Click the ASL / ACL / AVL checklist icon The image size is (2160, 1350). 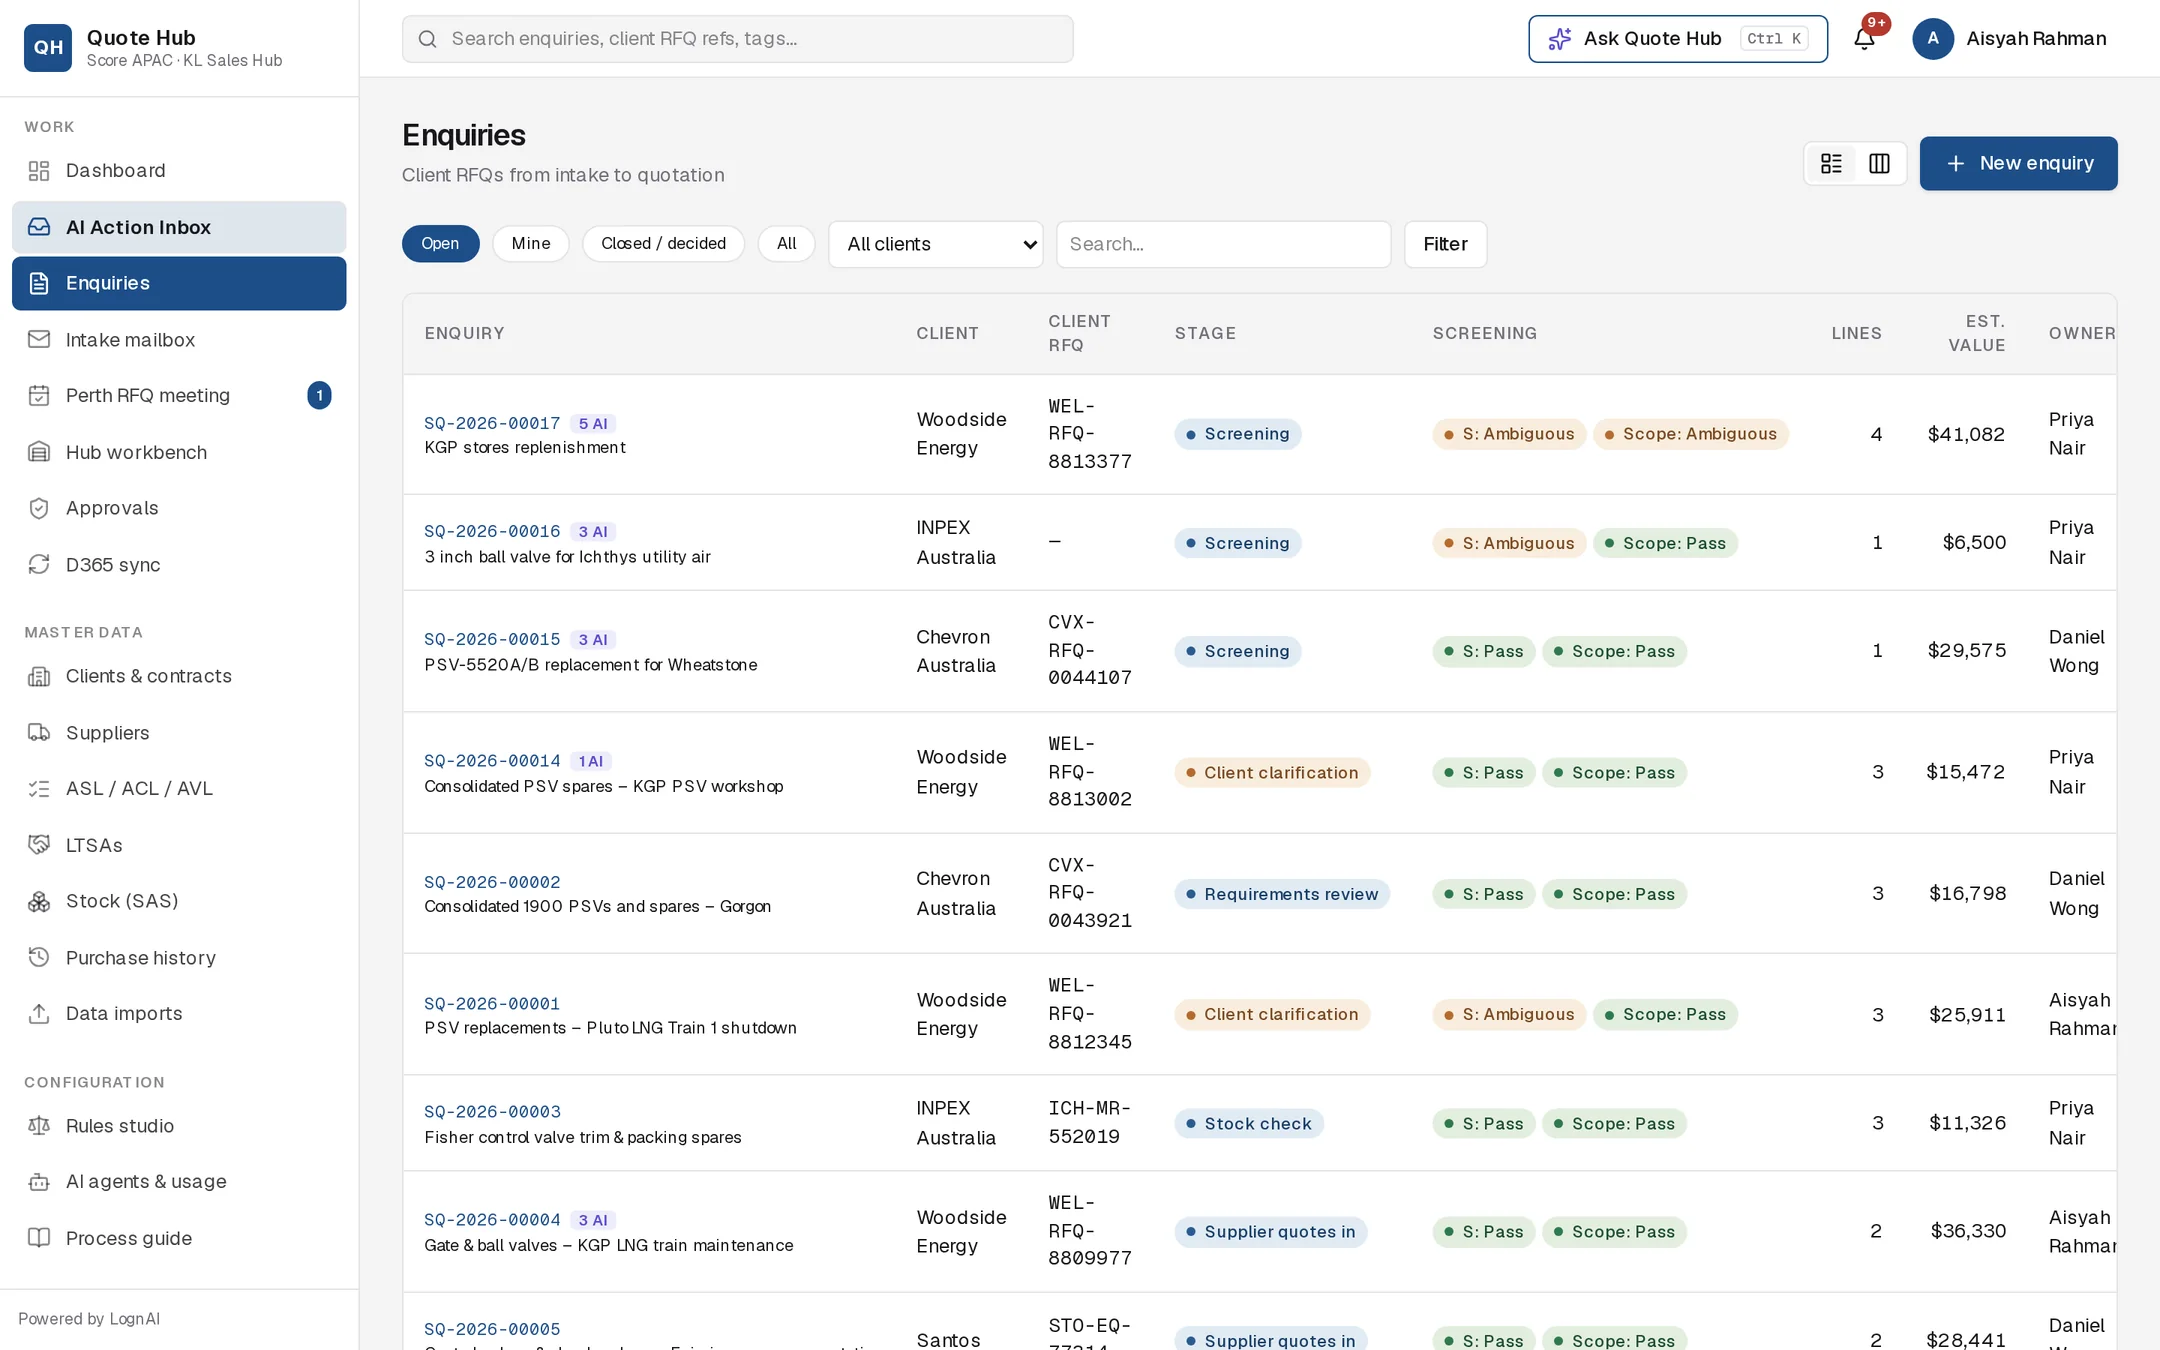tap(39, 789)
